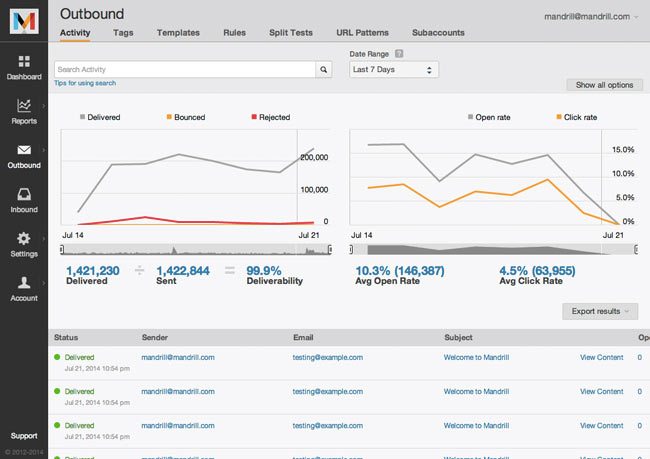
Task: Toggle the Delivered legend series
Action: click(100, 117)
